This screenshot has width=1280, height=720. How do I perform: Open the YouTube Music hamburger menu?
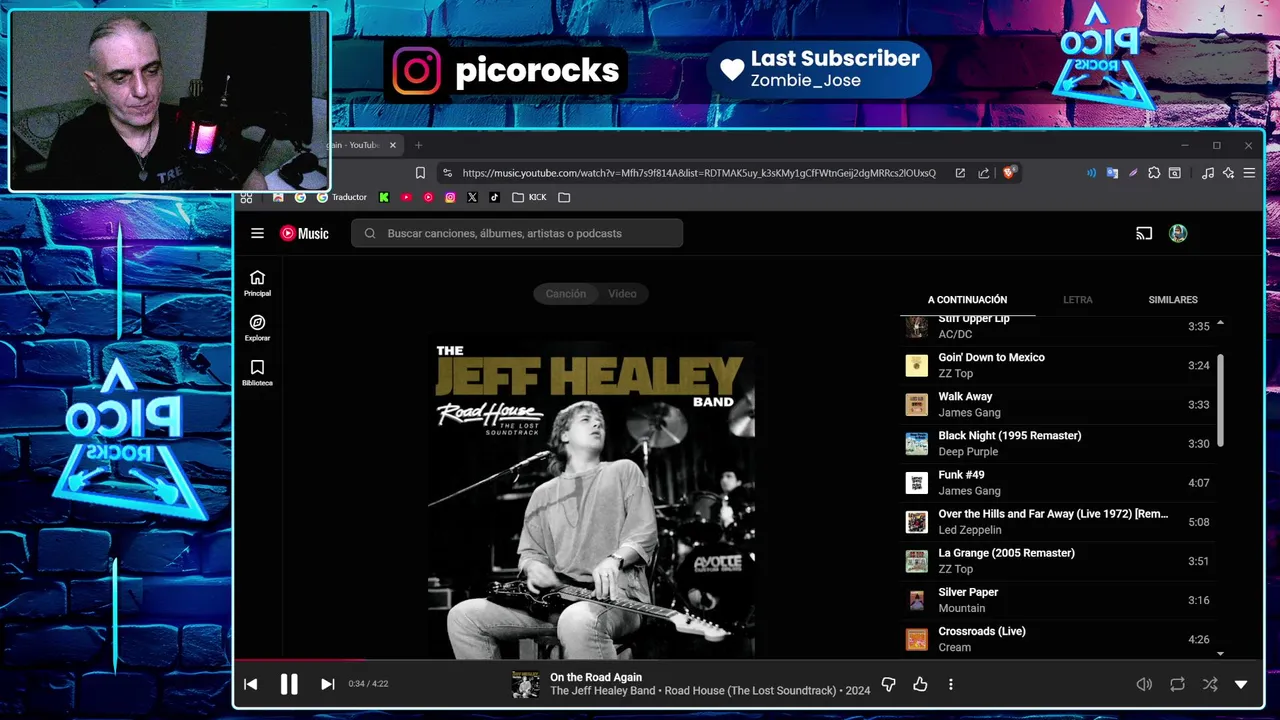tap(257, 233)
